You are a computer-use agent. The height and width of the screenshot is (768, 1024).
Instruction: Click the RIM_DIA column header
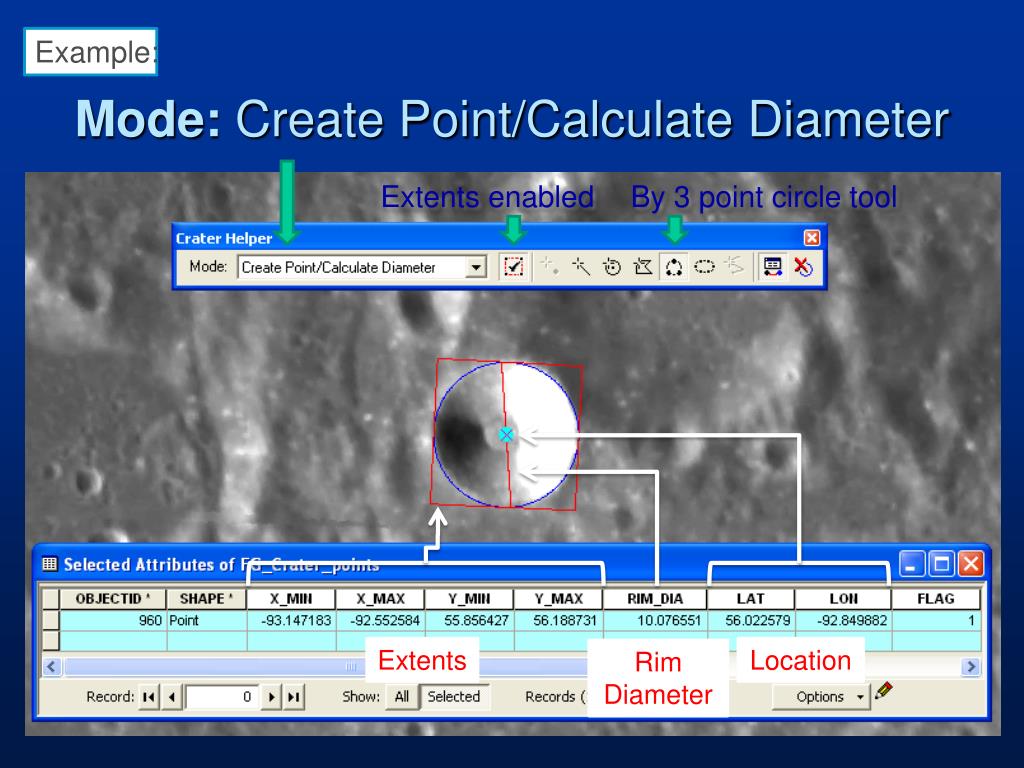click(x=655, y=599)
